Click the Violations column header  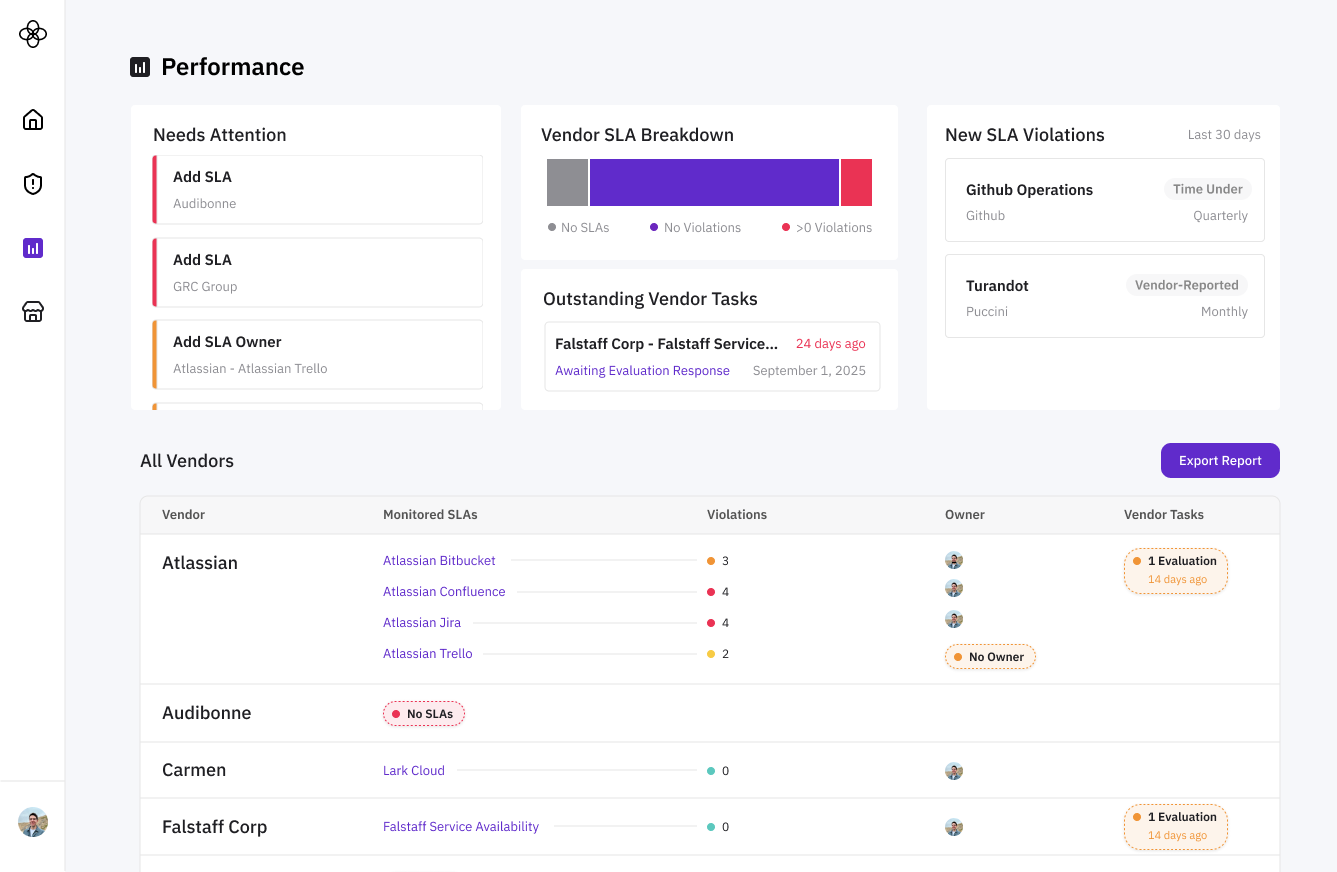coord(737,514)
